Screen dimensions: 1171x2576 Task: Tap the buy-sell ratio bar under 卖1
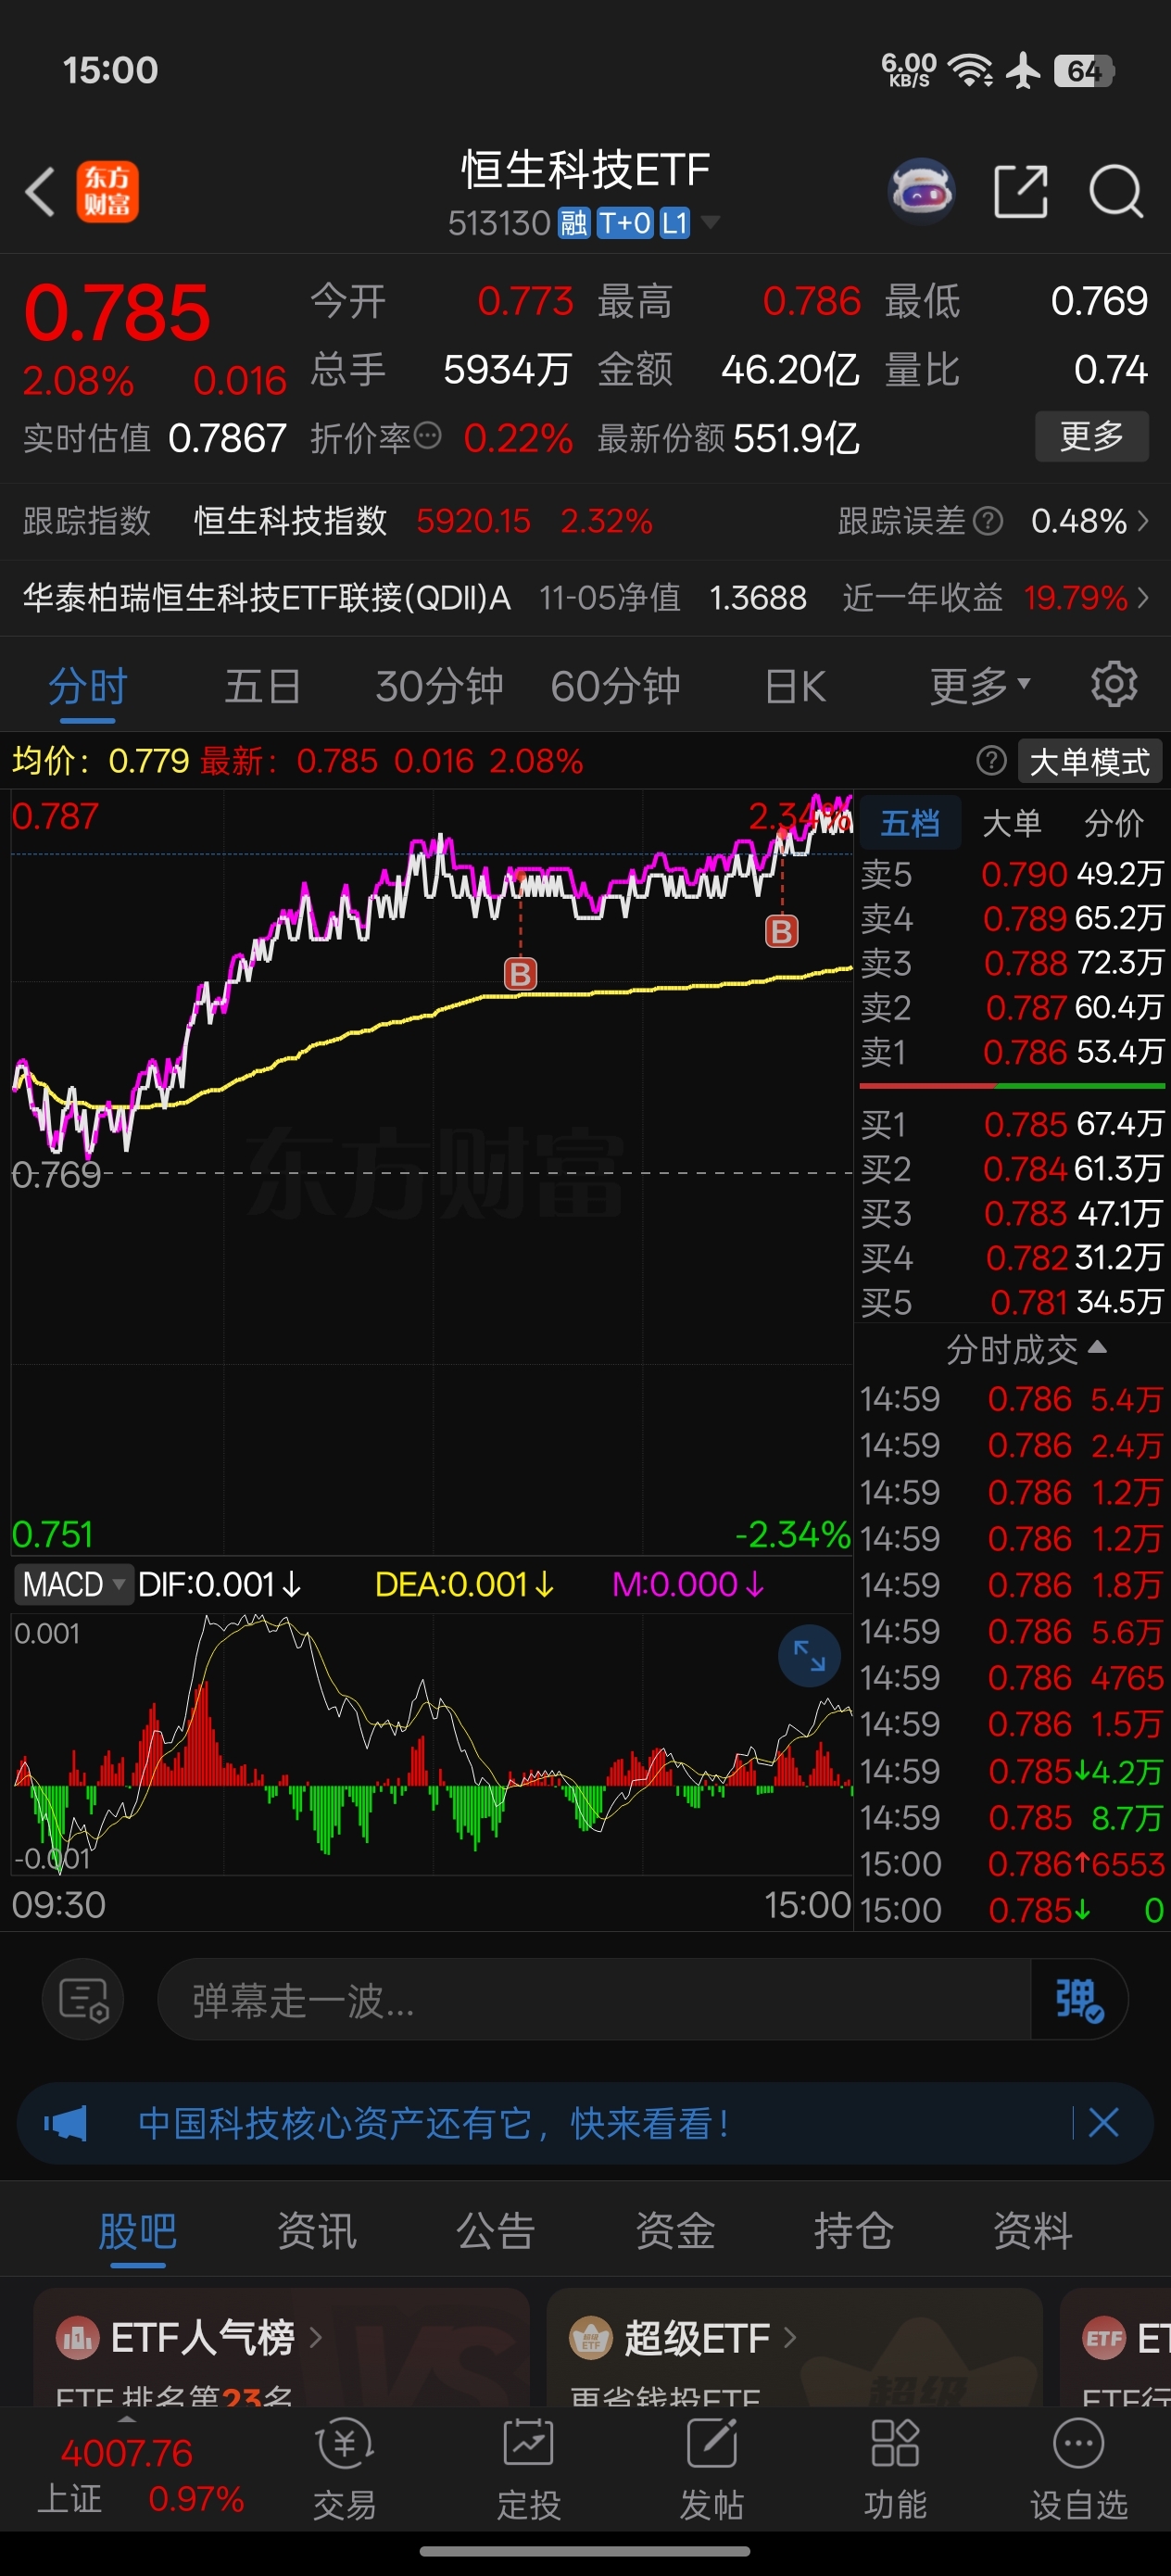[x=1012, y=1085]
